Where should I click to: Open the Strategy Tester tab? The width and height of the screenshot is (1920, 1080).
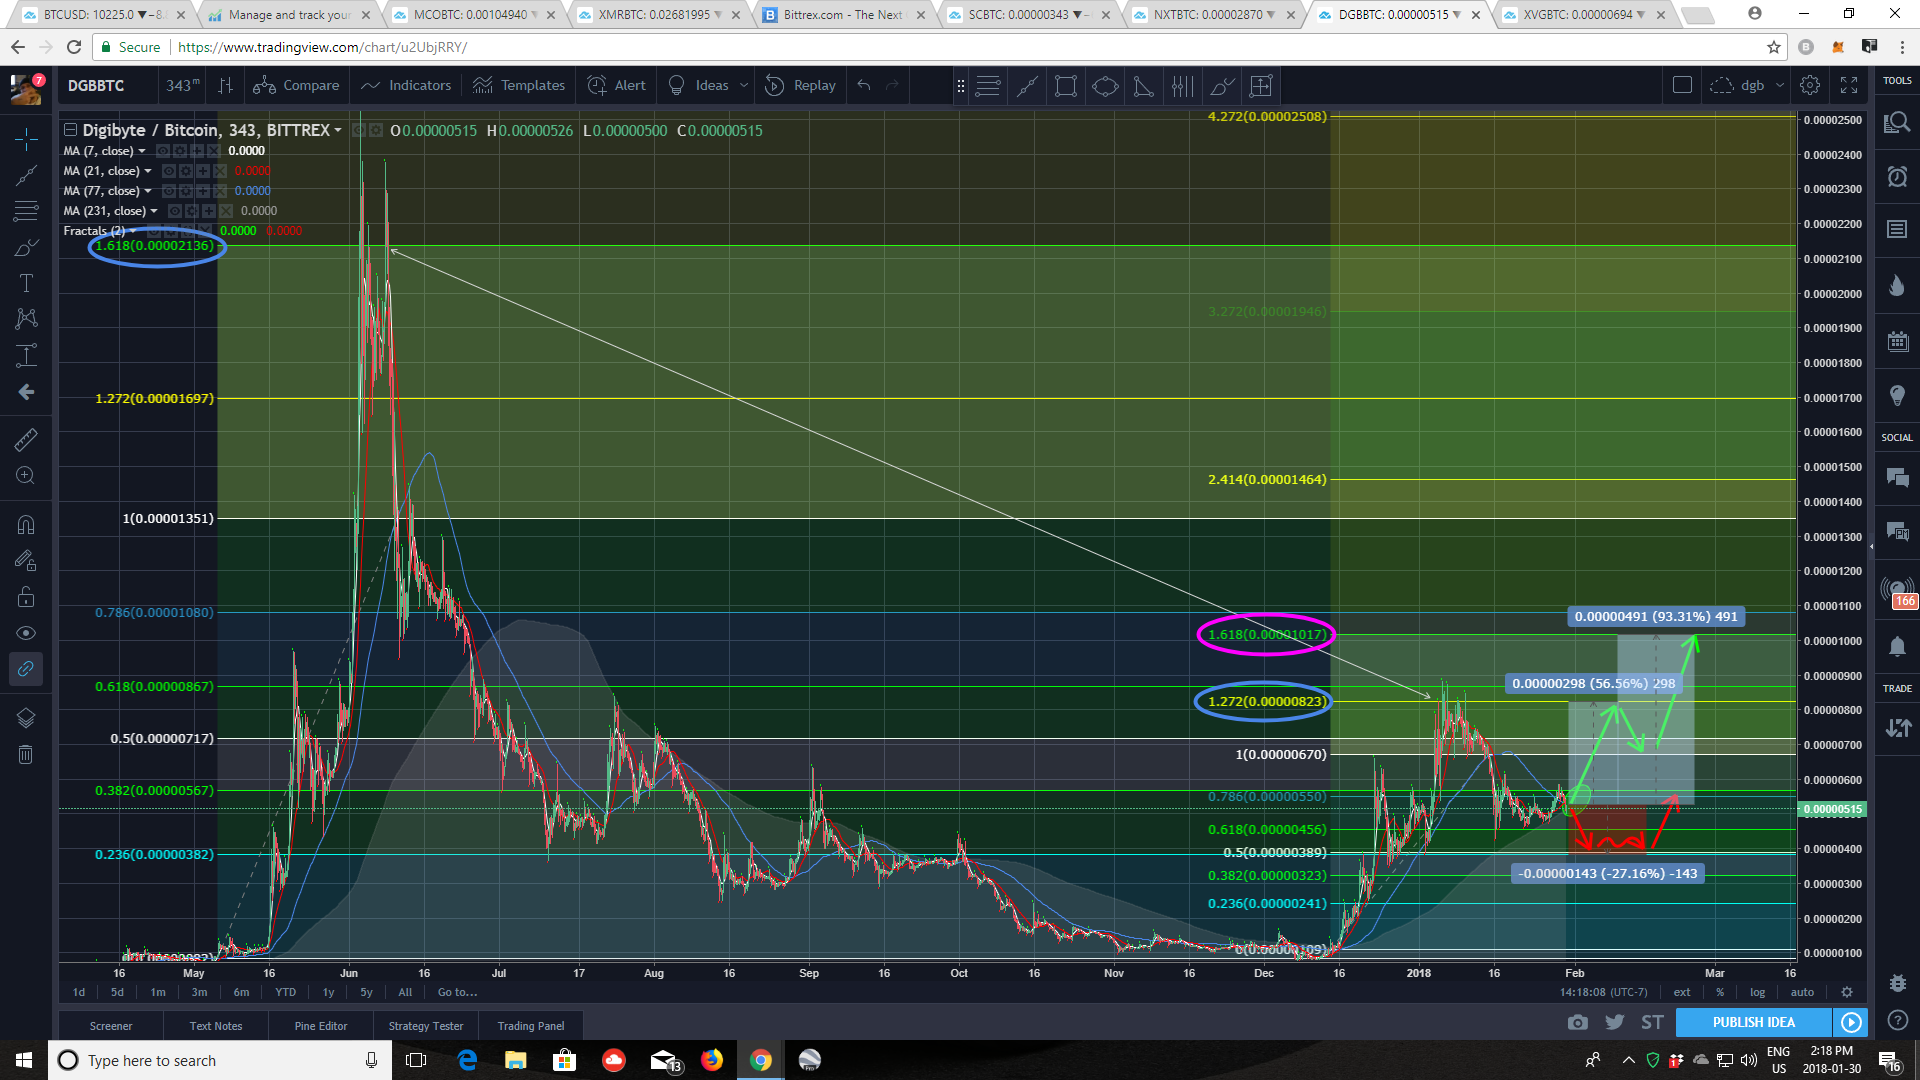tap(426, 1026)
